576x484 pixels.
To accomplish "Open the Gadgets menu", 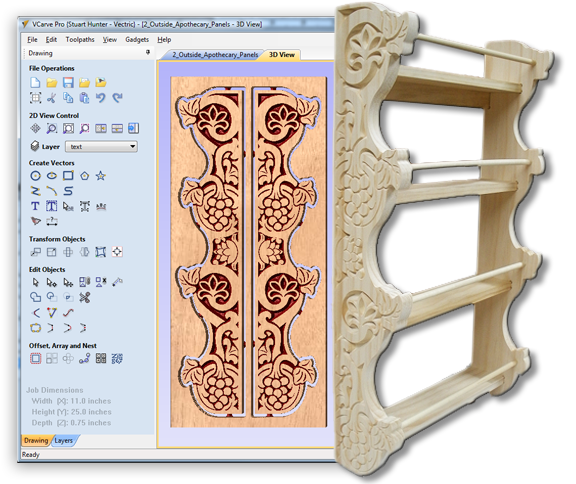I will point(137,40).
